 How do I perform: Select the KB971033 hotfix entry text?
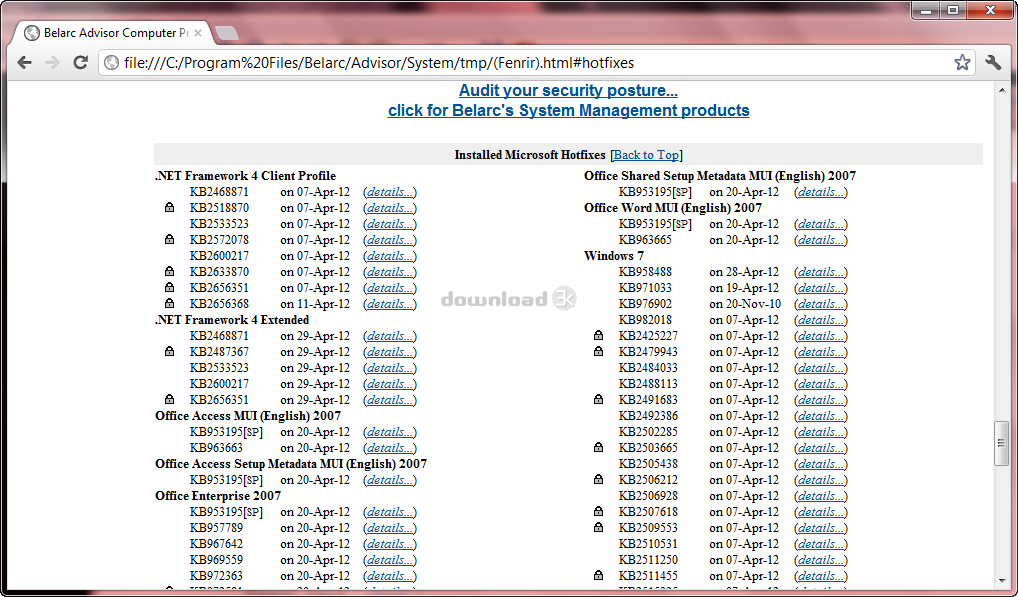click(645, 287)
